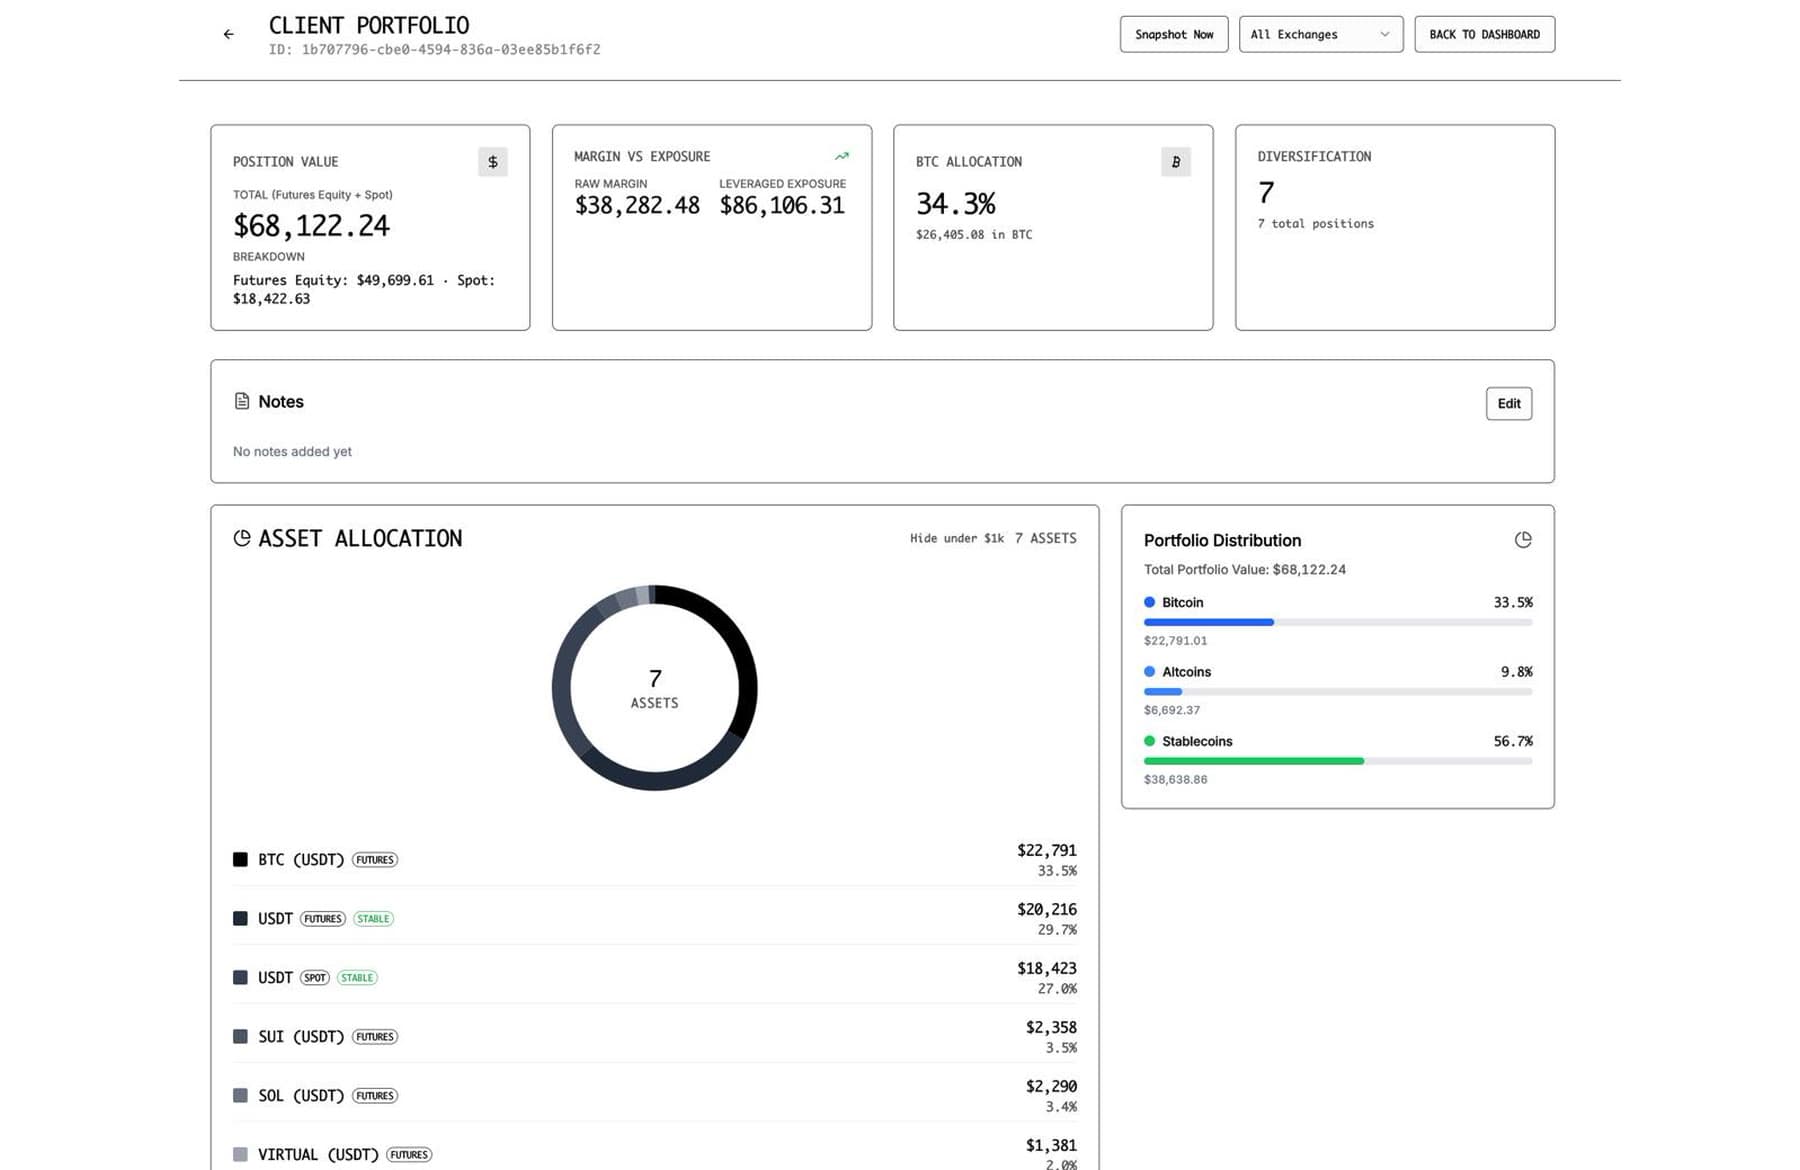Click the SOL (USDT) color swatch
This screenshot has width=1800, height=1170.
pyautogui.click(x=240, y=1096)
